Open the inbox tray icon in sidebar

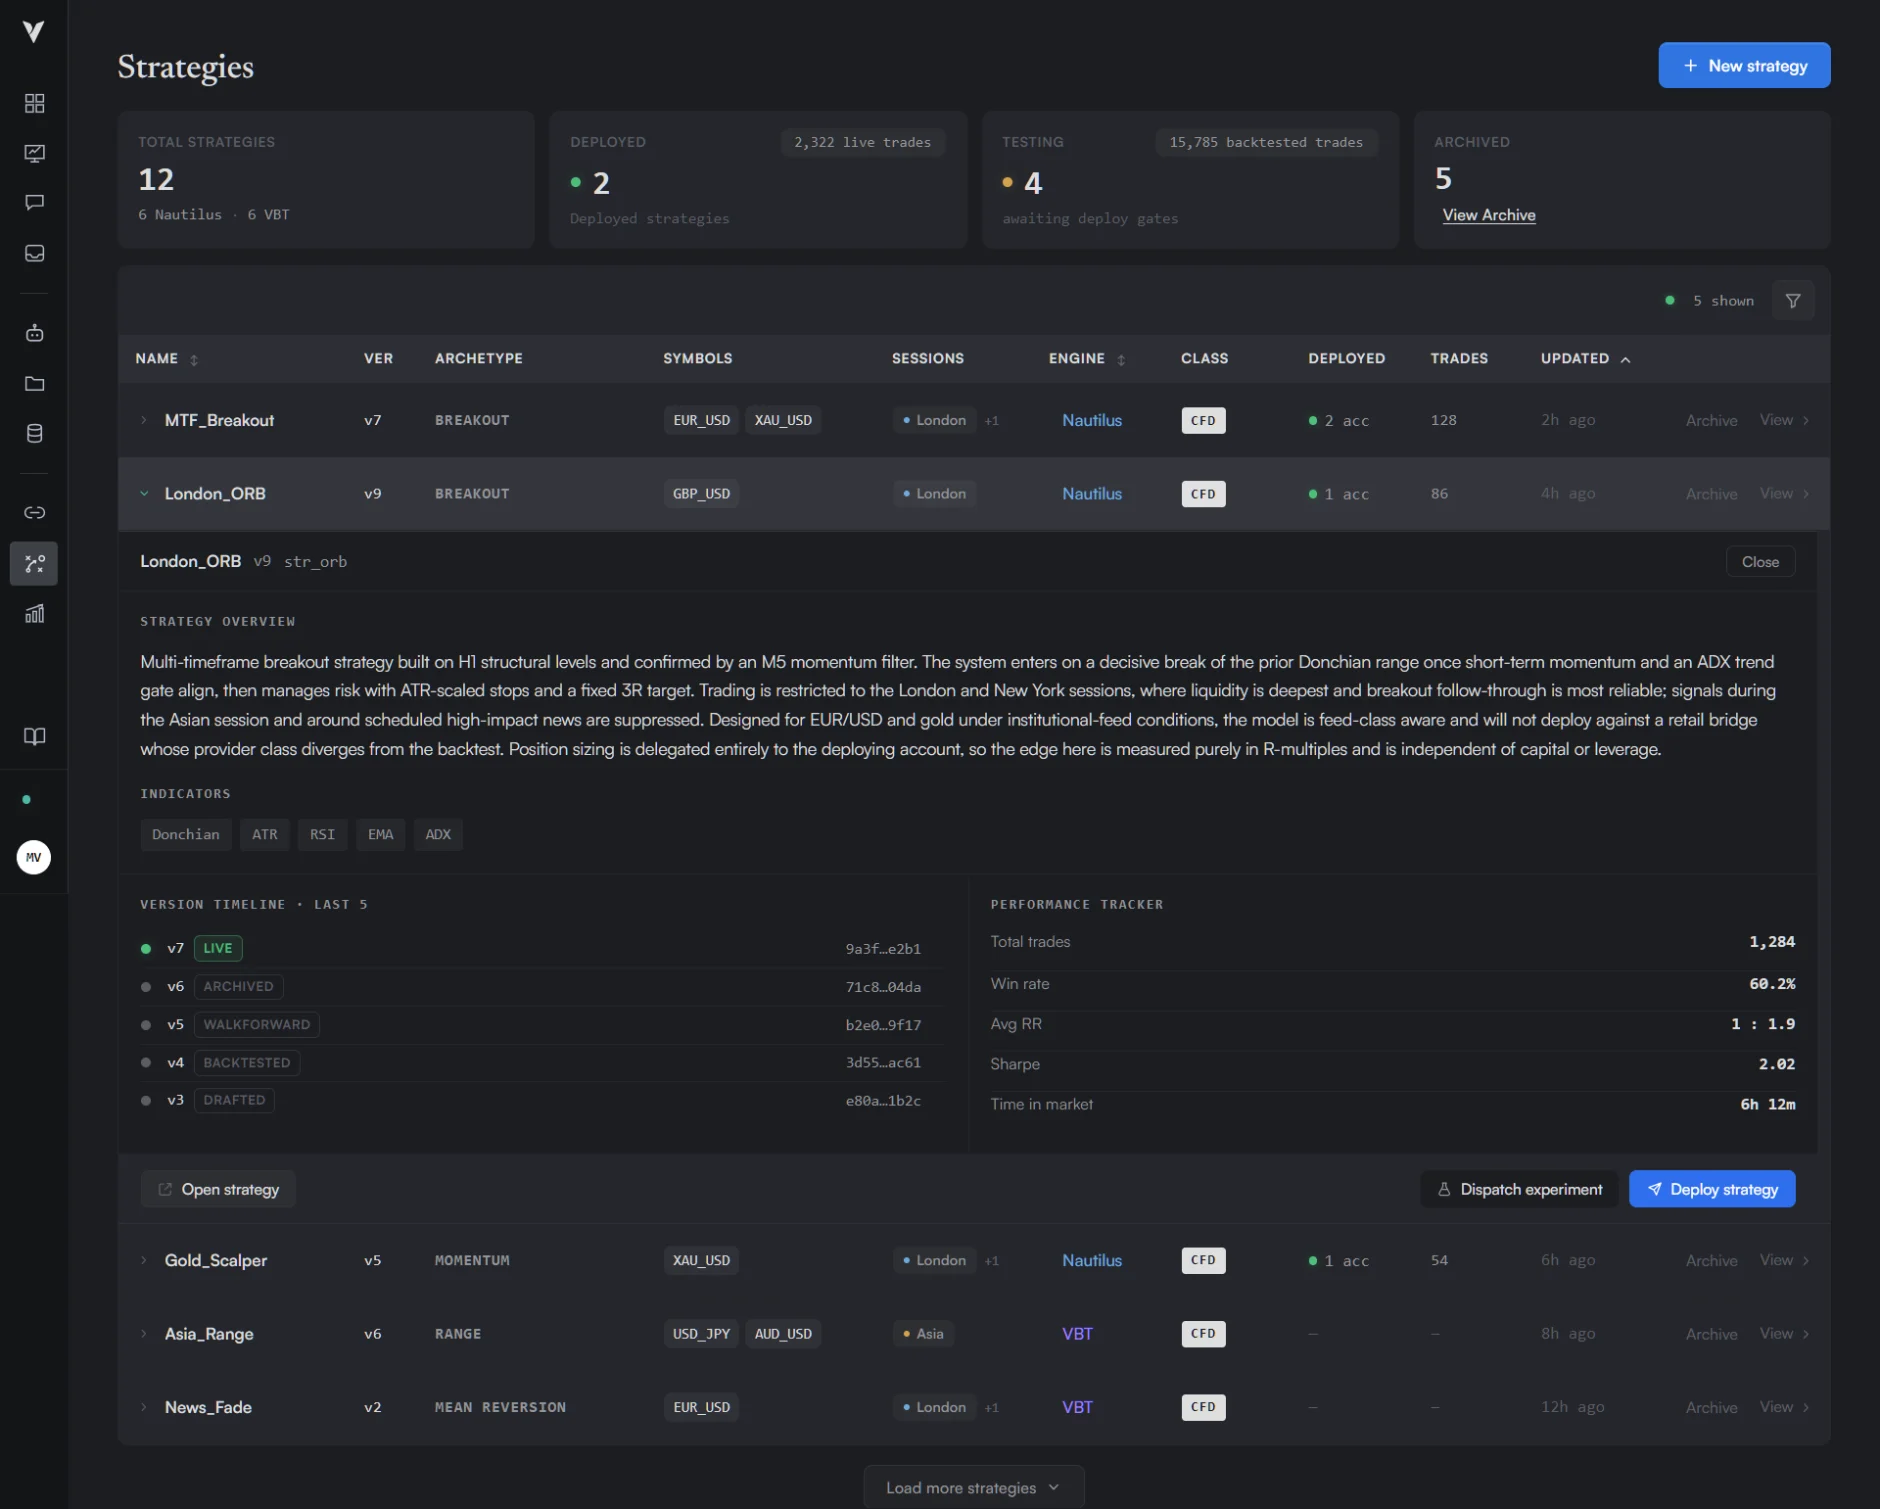click(x=34, y=253)
